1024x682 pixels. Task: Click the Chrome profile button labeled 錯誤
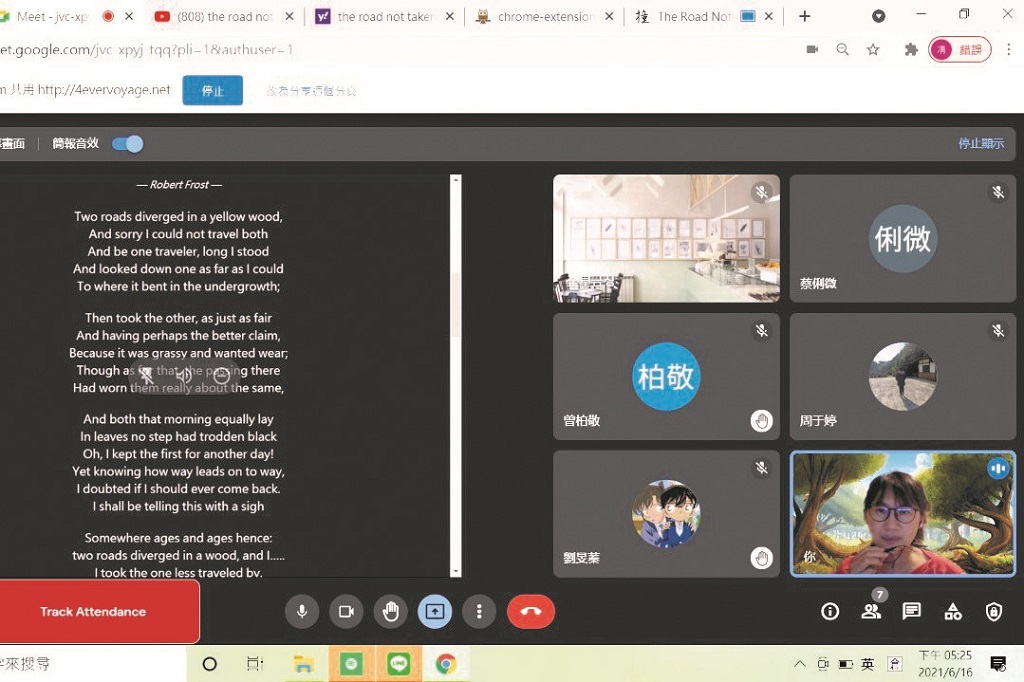tap(959, 50)
